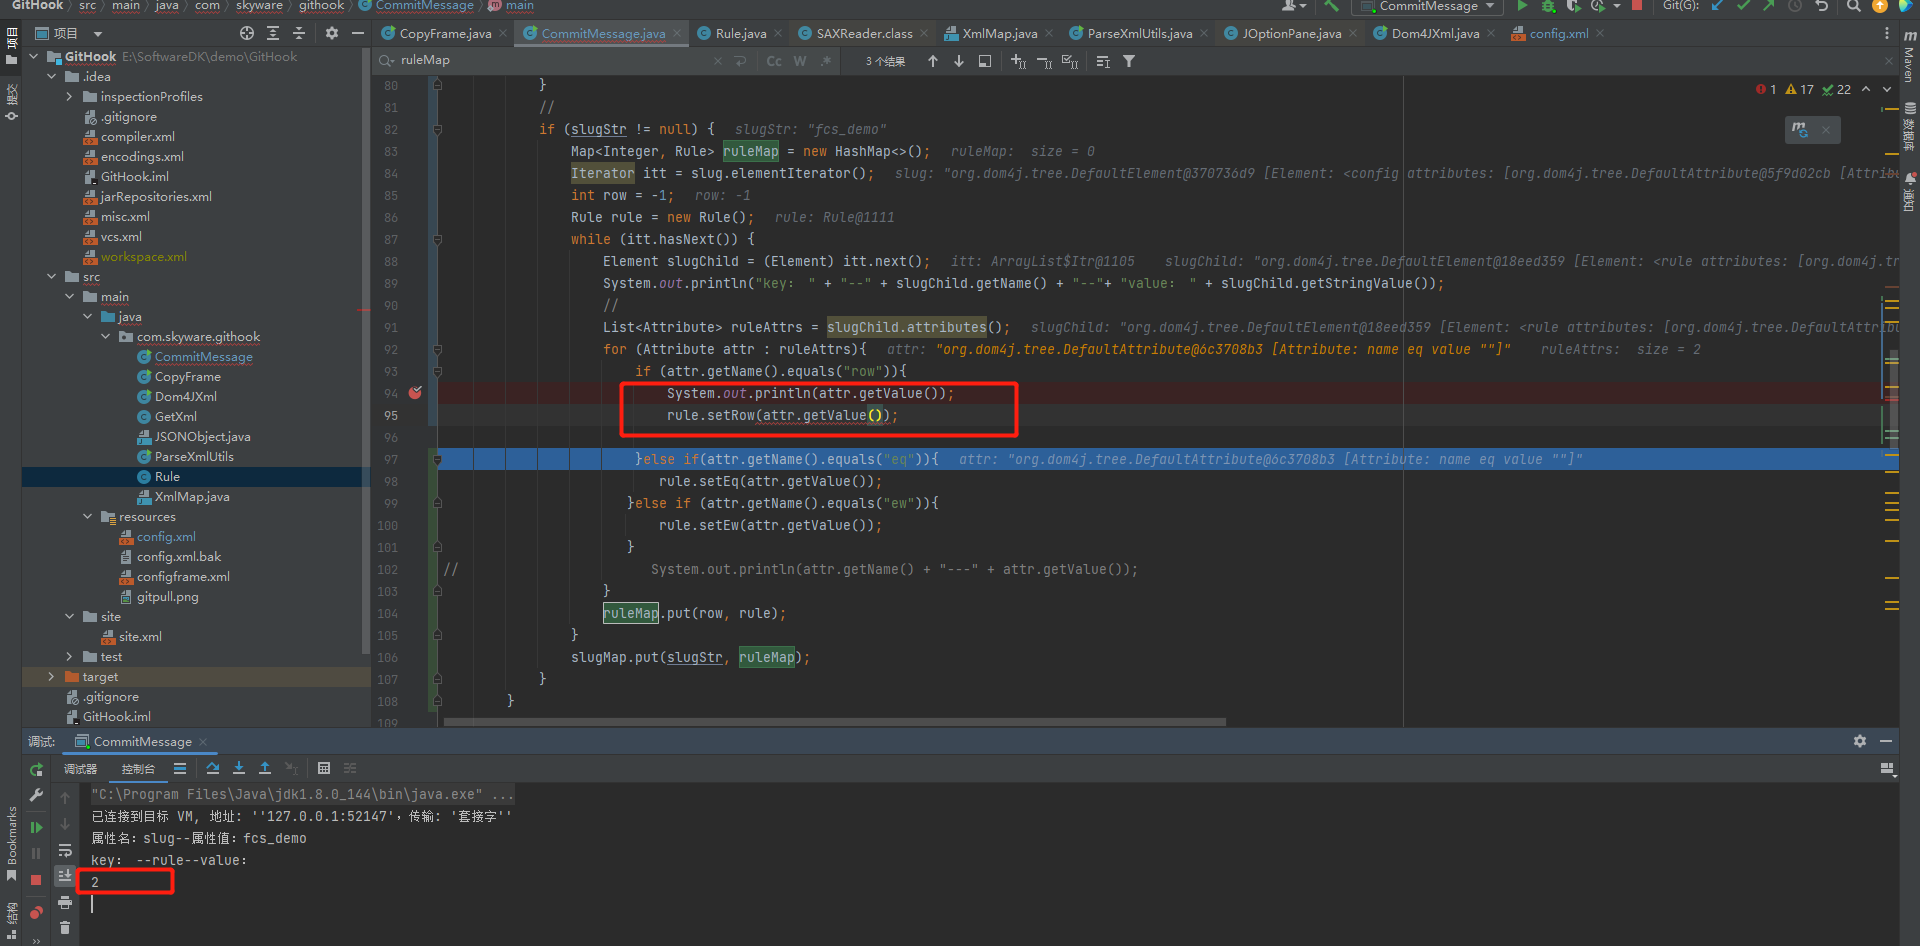Toggle soft-wrap in console output

point(65,850)
